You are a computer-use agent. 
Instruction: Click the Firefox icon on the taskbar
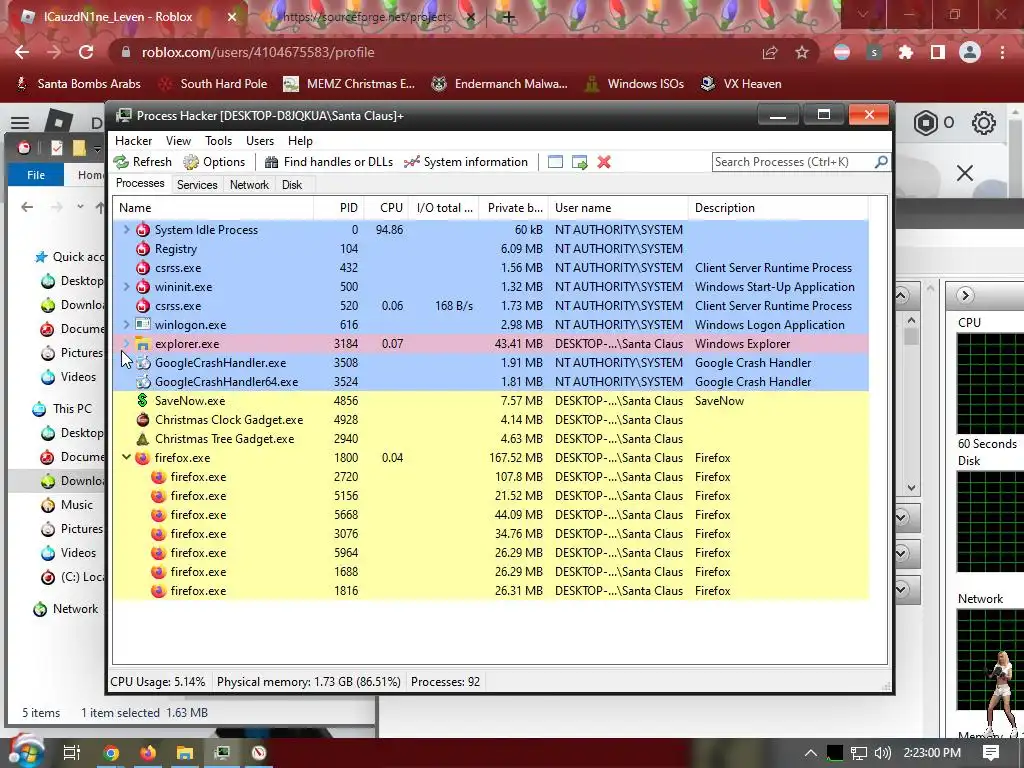coord(148,753)
